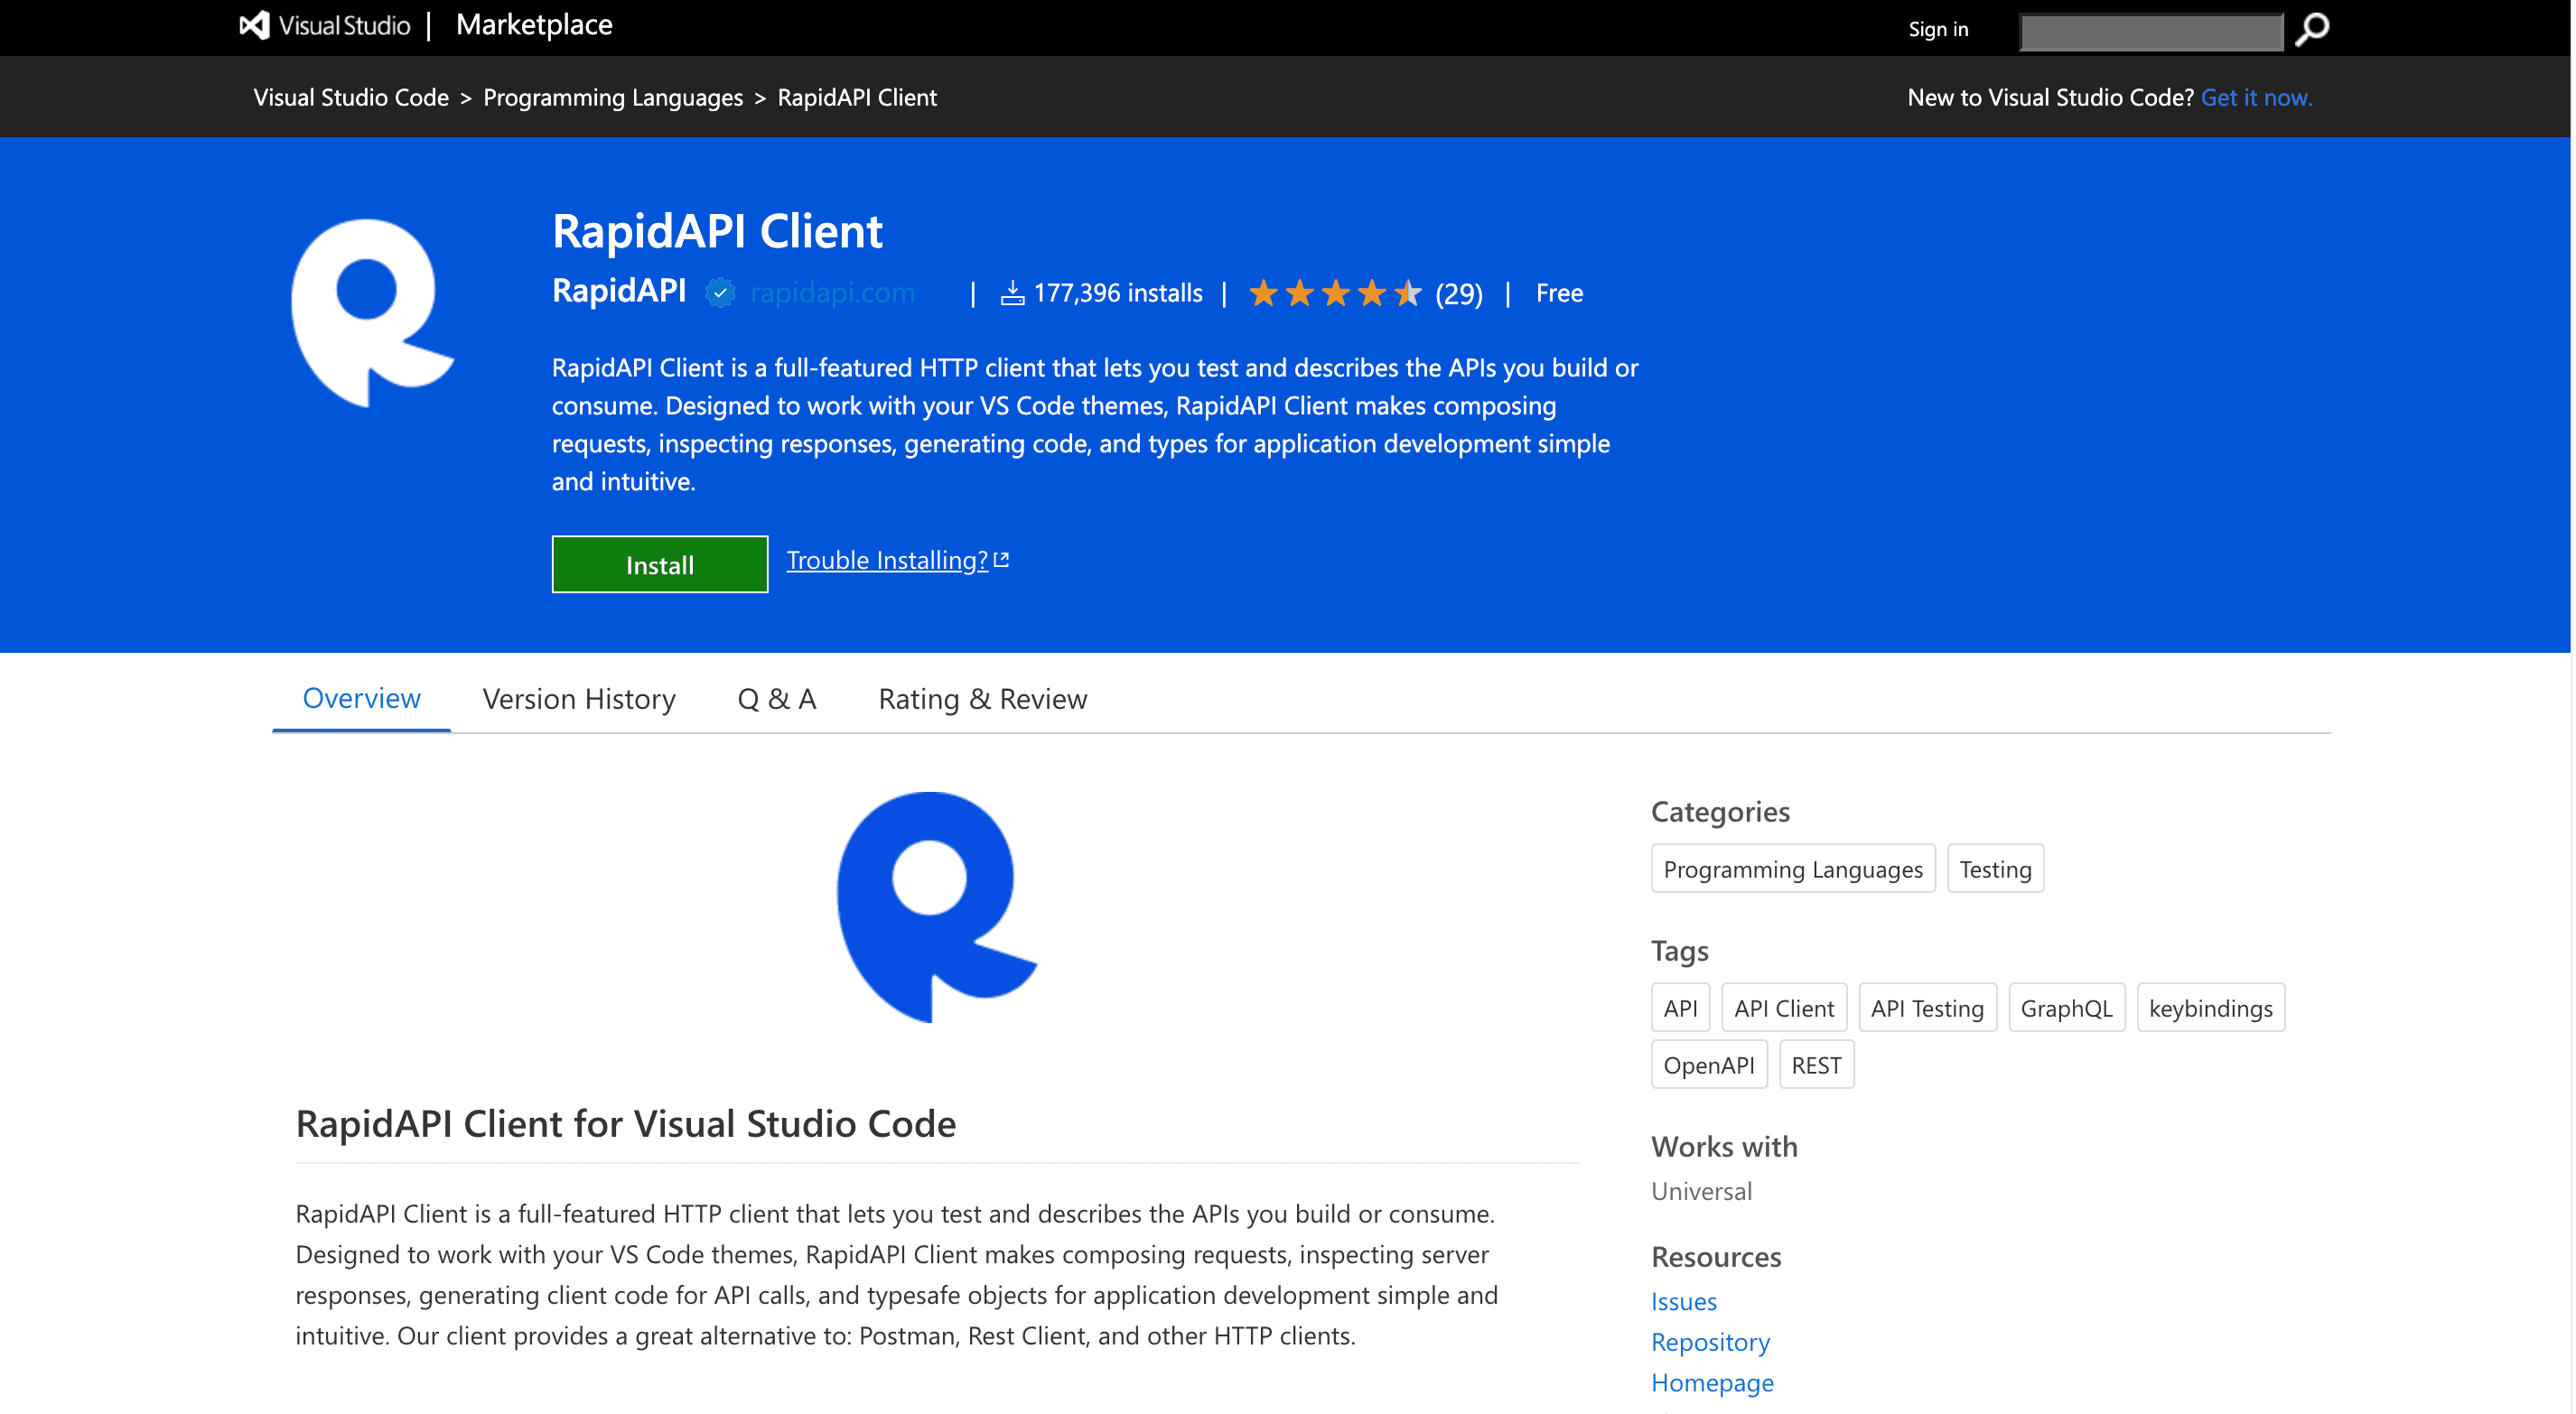Click the API Client tag
2576x1414 pixels.
click(1784, 1007)
